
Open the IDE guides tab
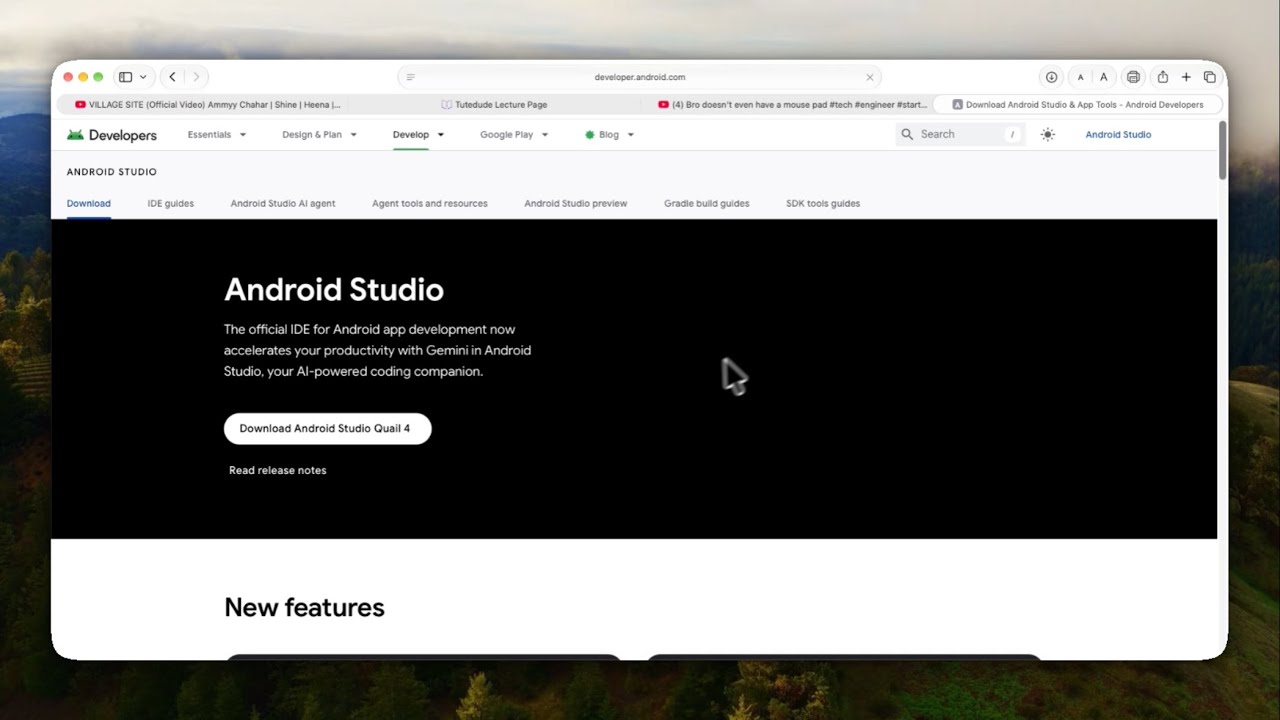tap(171, 203)
